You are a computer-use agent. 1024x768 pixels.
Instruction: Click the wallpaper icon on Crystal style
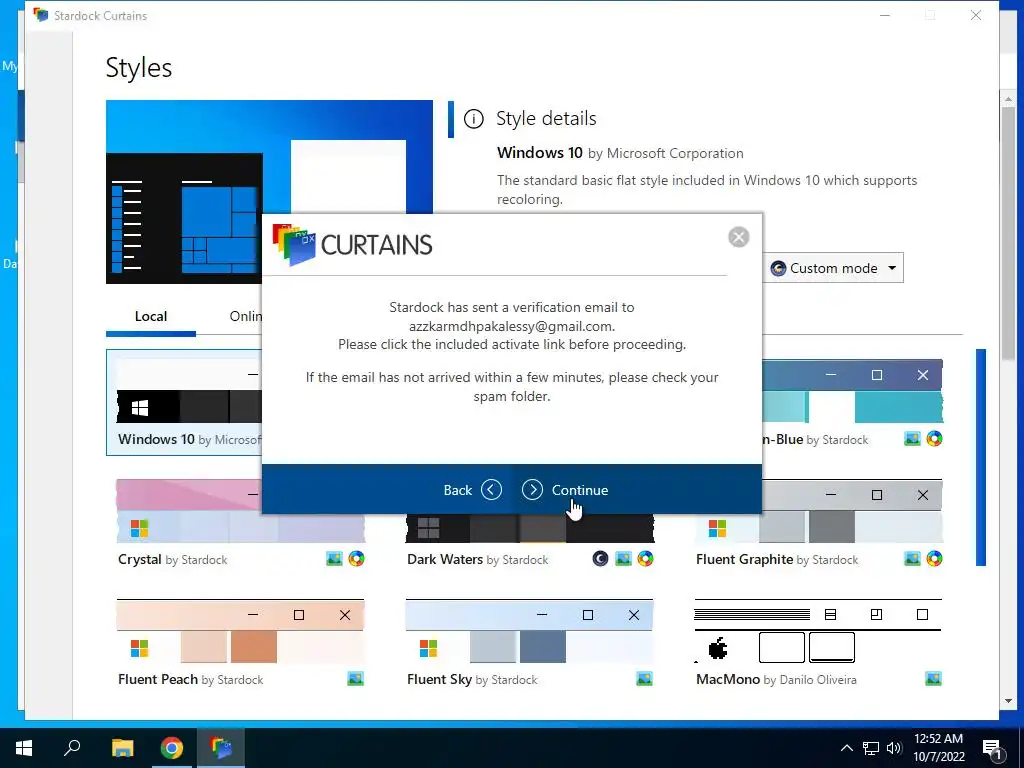pyautogui.click(x=334, y=559)
